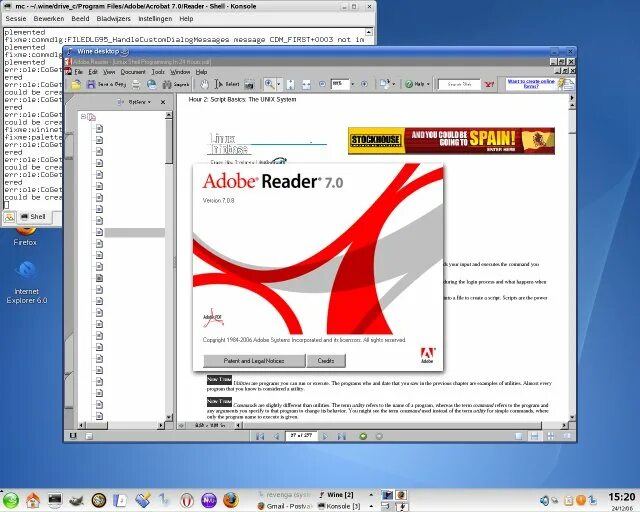Open the Window menu
This screenshot has height=512, width=640.
tap(180, 72)
